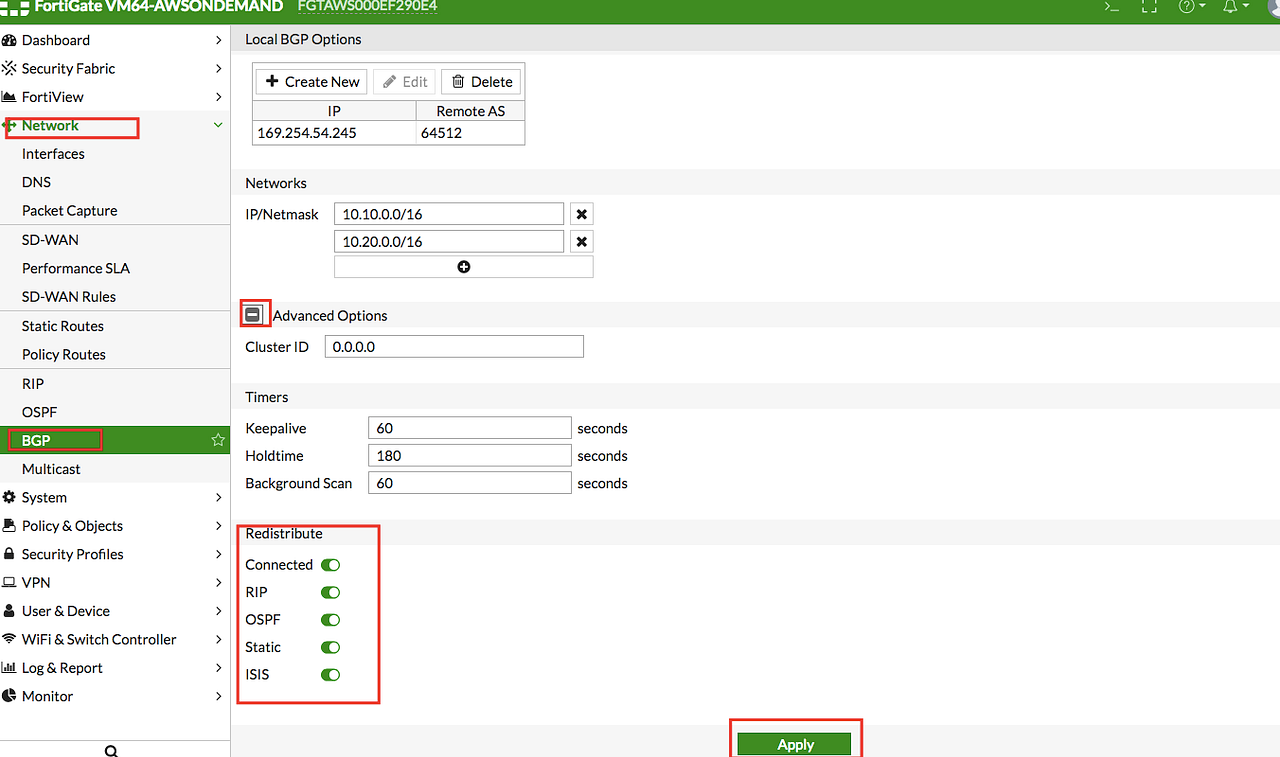Collapse the Network menu chevron
Viewport: 1280px width, 757px height.
click(x=218, y=125)
